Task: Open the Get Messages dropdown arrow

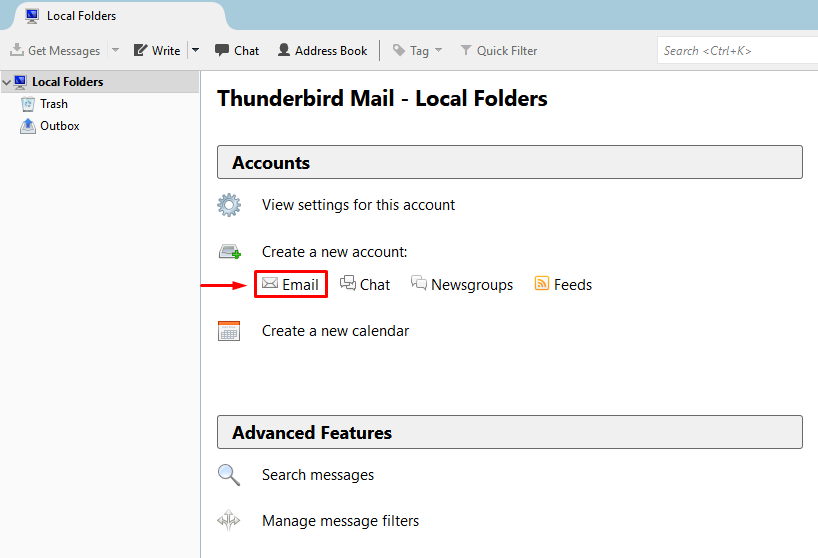Action: 116,51
